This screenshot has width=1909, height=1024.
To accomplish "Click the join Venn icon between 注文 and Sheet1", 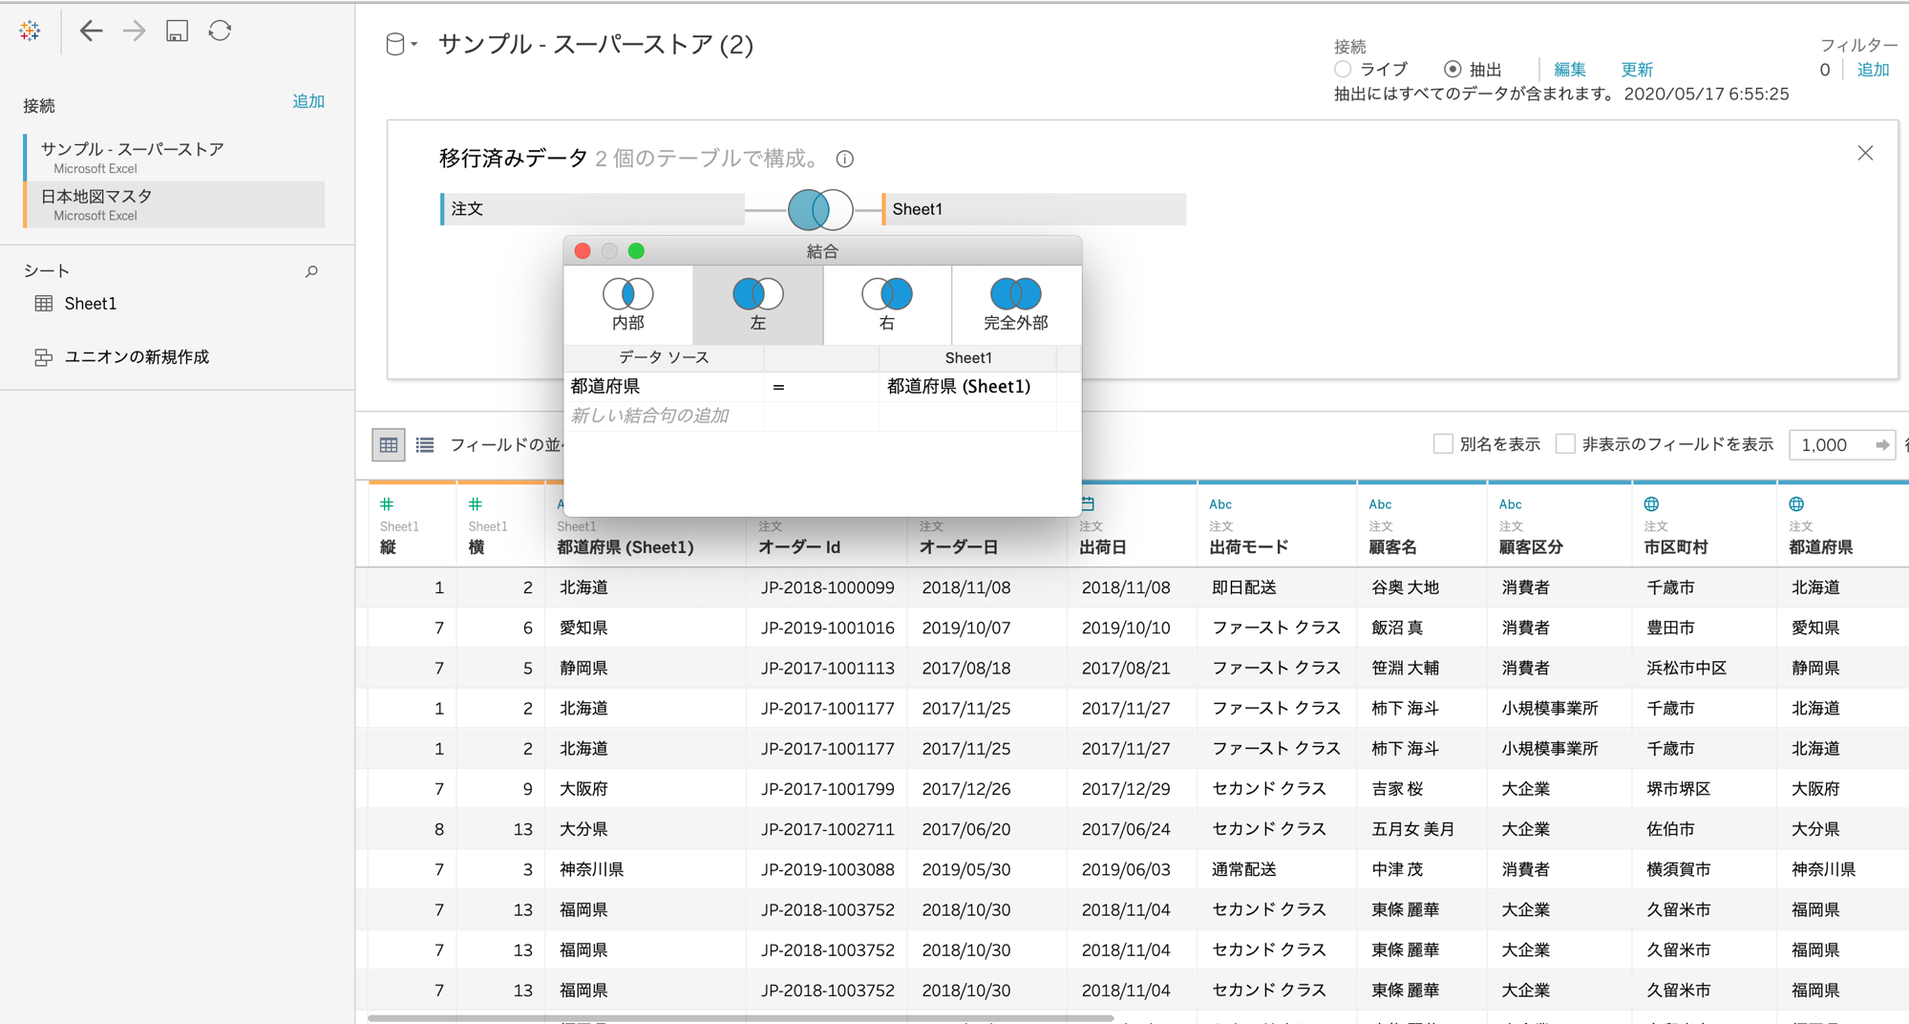I will point(820,209).
